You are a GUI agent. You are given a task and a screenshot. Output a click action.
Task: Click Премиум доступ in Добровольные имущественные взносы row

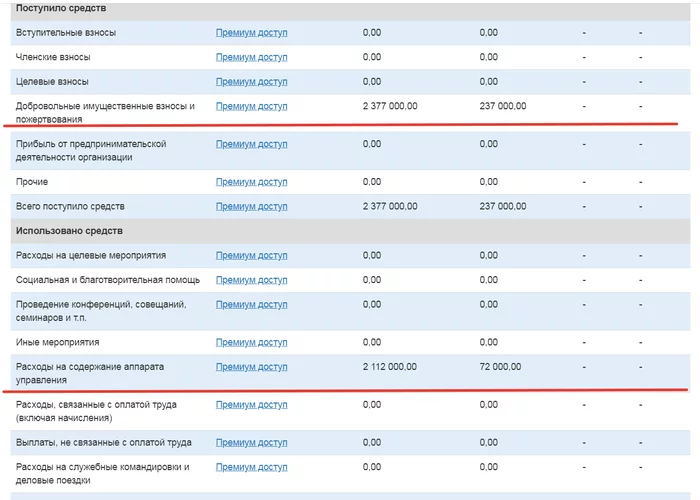251,106
